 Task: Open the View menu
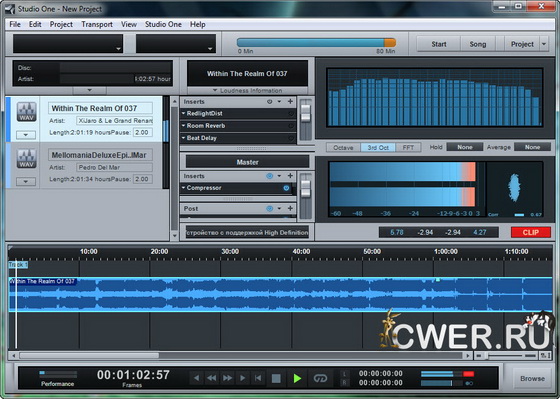(129, 24)
